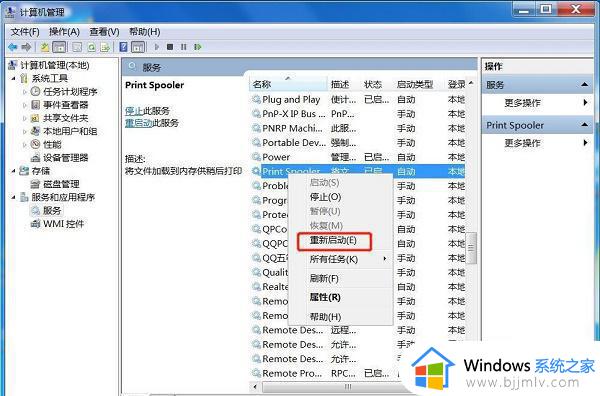
Task: Click the Back arrow toolbar icon
Action: click(x=13, y=47)
